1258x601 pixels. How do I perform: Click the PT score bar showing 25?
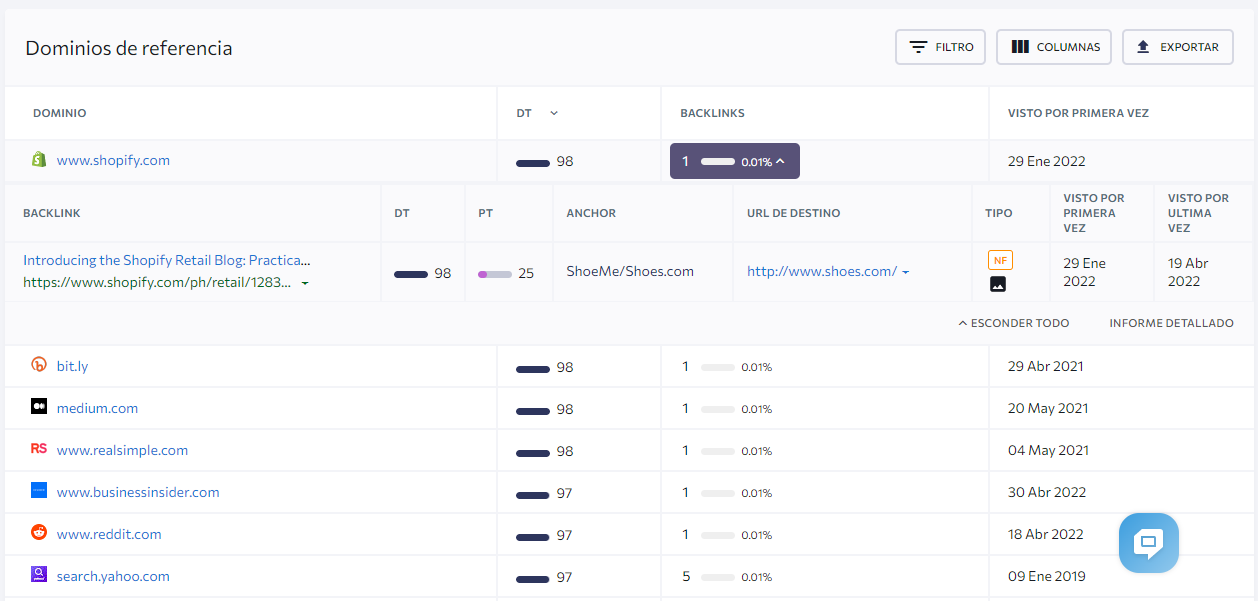pyautogui.click(x=495, y=273)
